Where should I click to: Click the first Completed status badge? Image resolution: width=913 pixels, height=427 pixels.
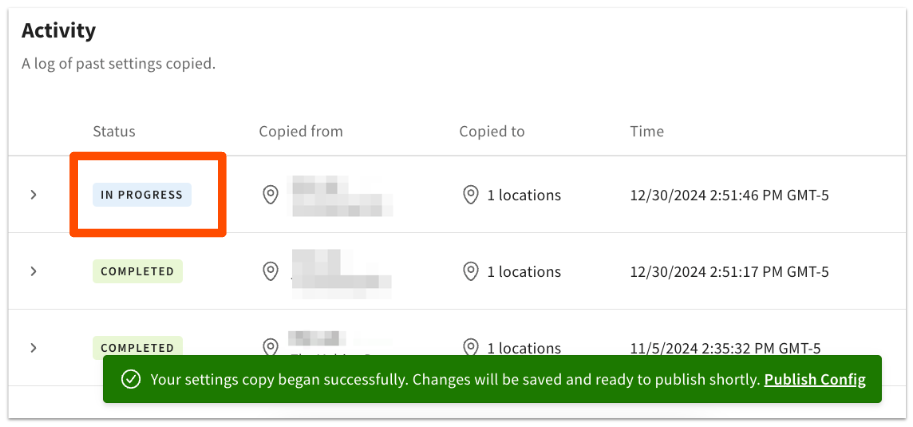coord(138,271)
